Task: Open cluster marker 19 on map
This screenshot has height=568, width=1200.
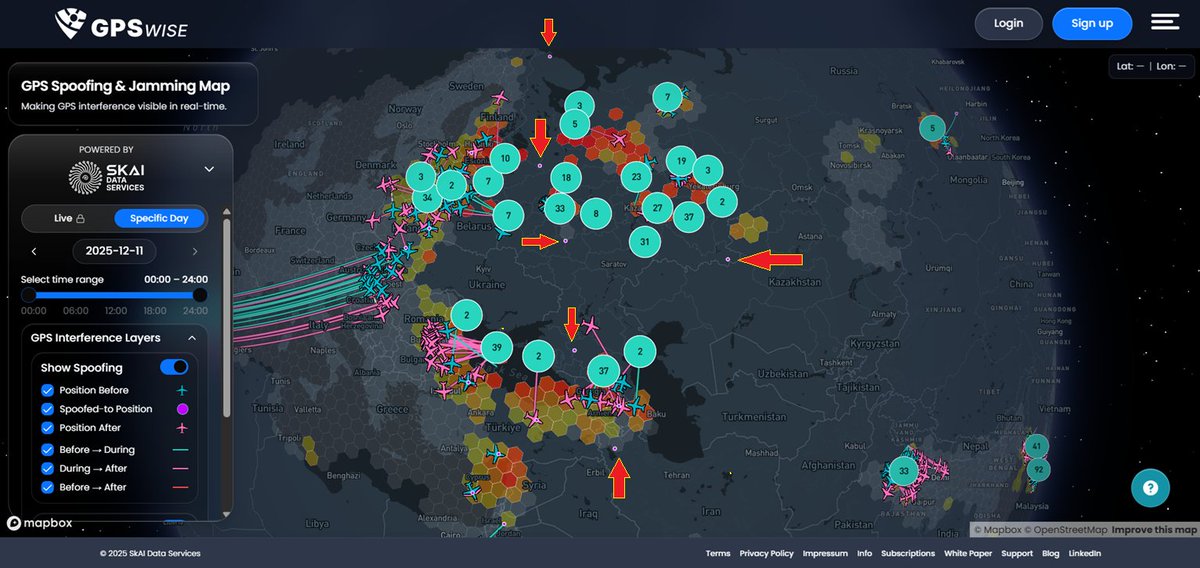Action: point(681,161)
